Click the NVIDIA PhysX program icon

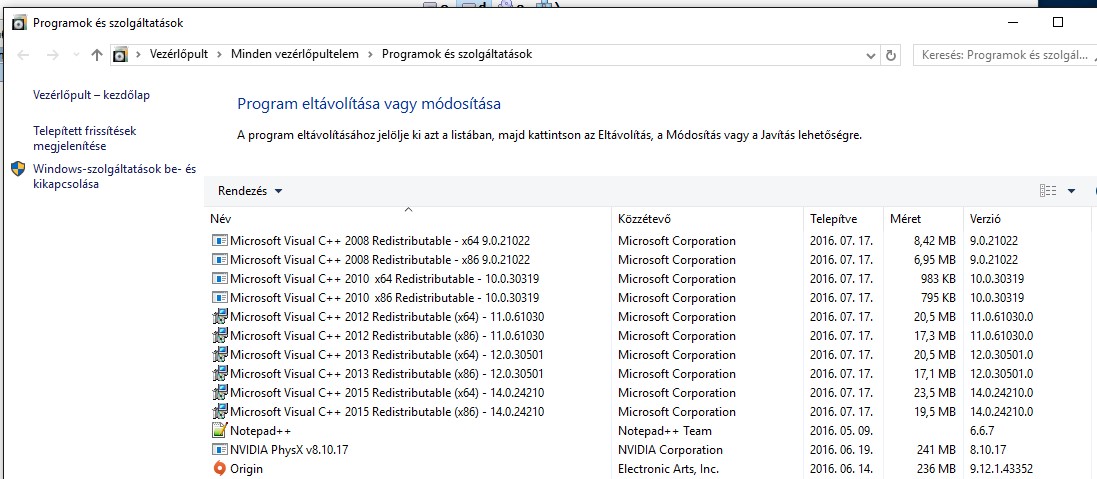(x=220, y=449)
